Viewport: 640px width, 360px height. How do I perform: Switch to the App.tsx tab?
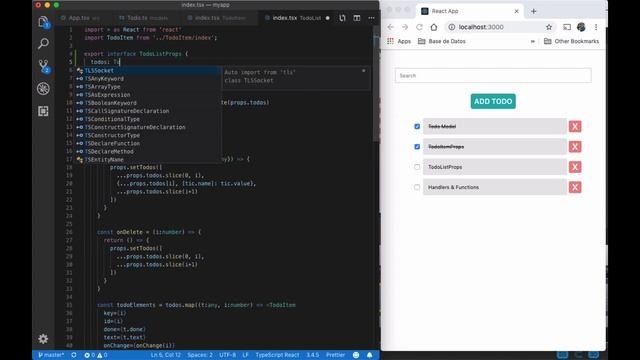pos(80,18)
